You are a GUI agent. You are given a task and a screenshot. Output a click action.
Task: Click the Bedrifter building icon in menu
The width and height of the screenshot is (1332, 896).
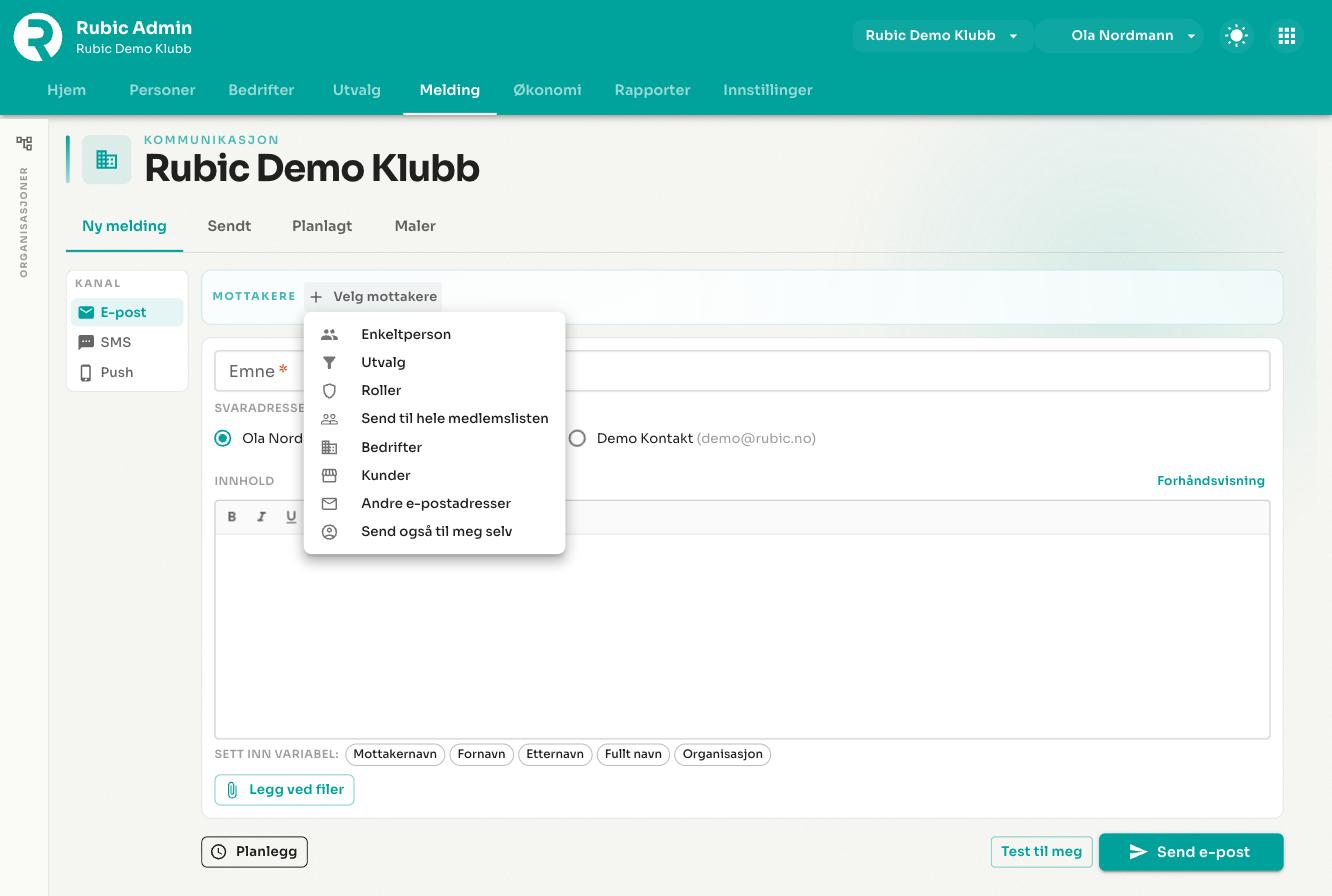click(329, 448)
